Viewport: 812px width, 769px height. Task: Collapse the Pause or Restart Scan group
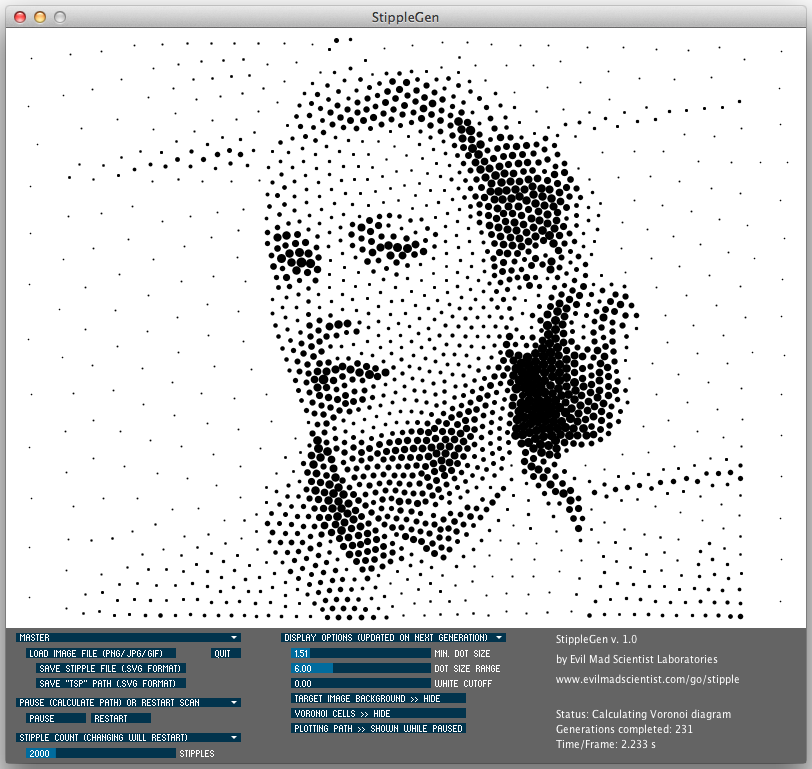click(234, 702)
